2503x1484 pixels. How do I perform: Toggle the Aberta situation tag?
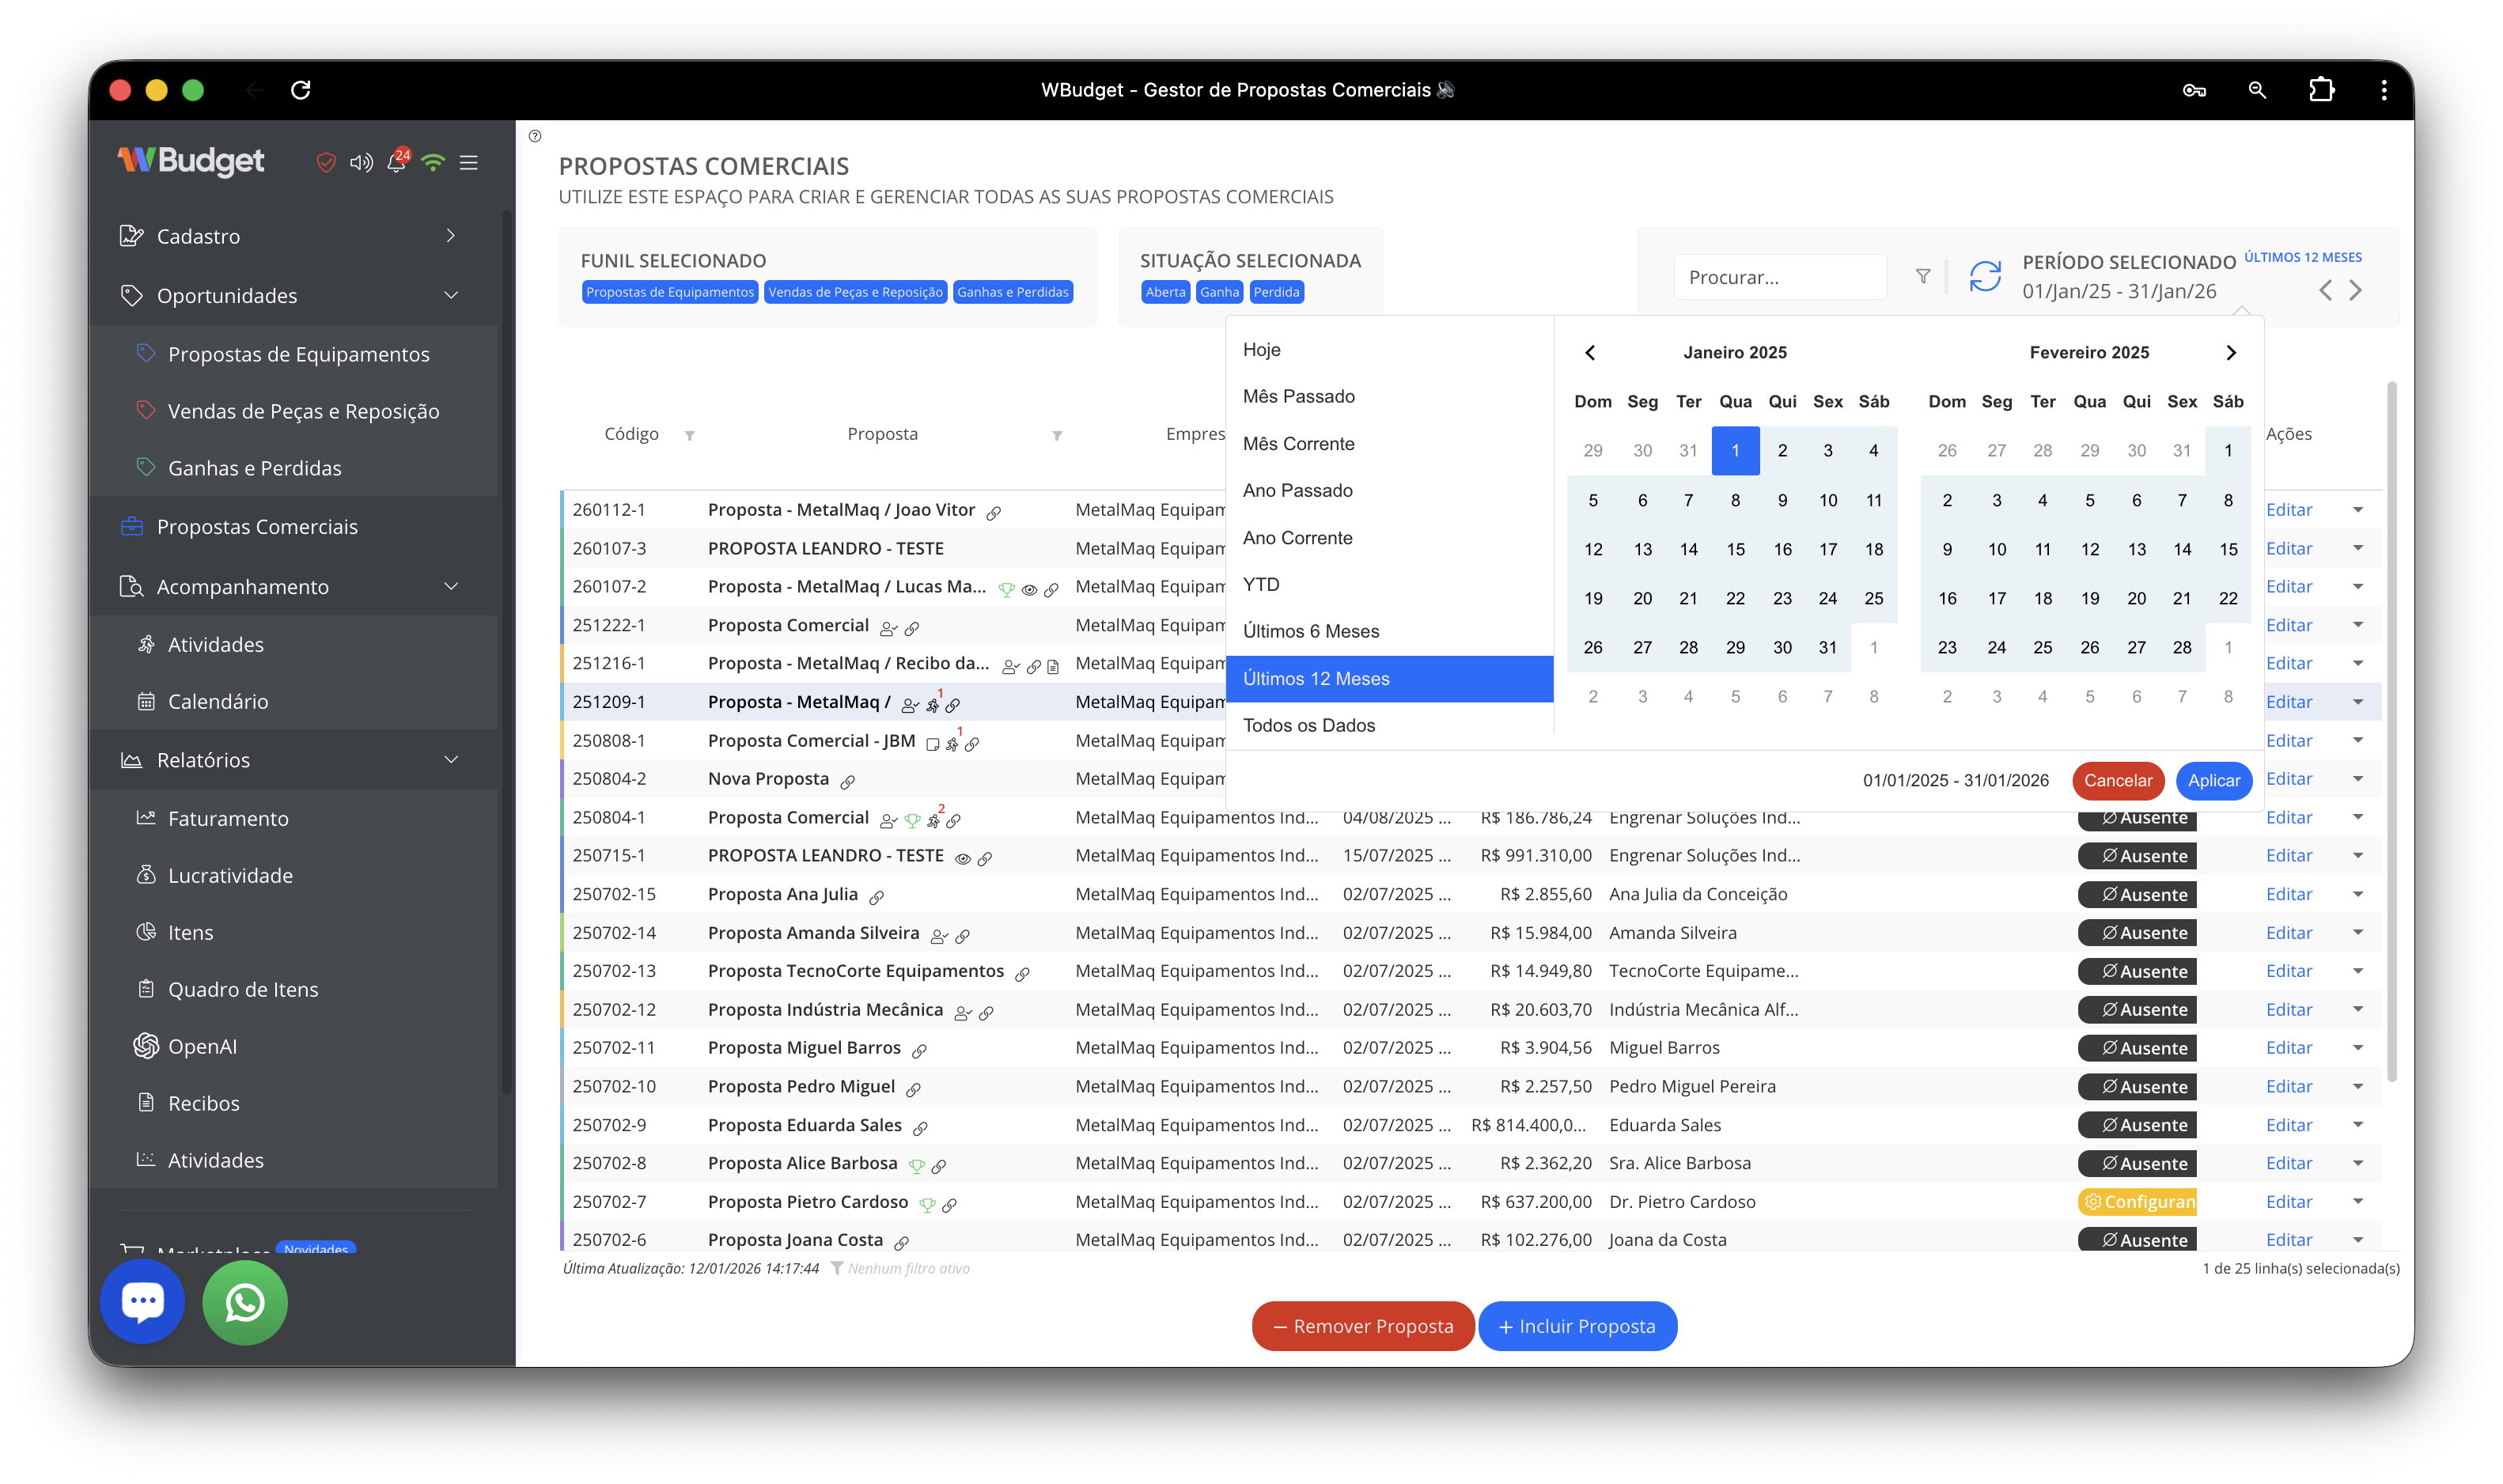pos(1165,292)
